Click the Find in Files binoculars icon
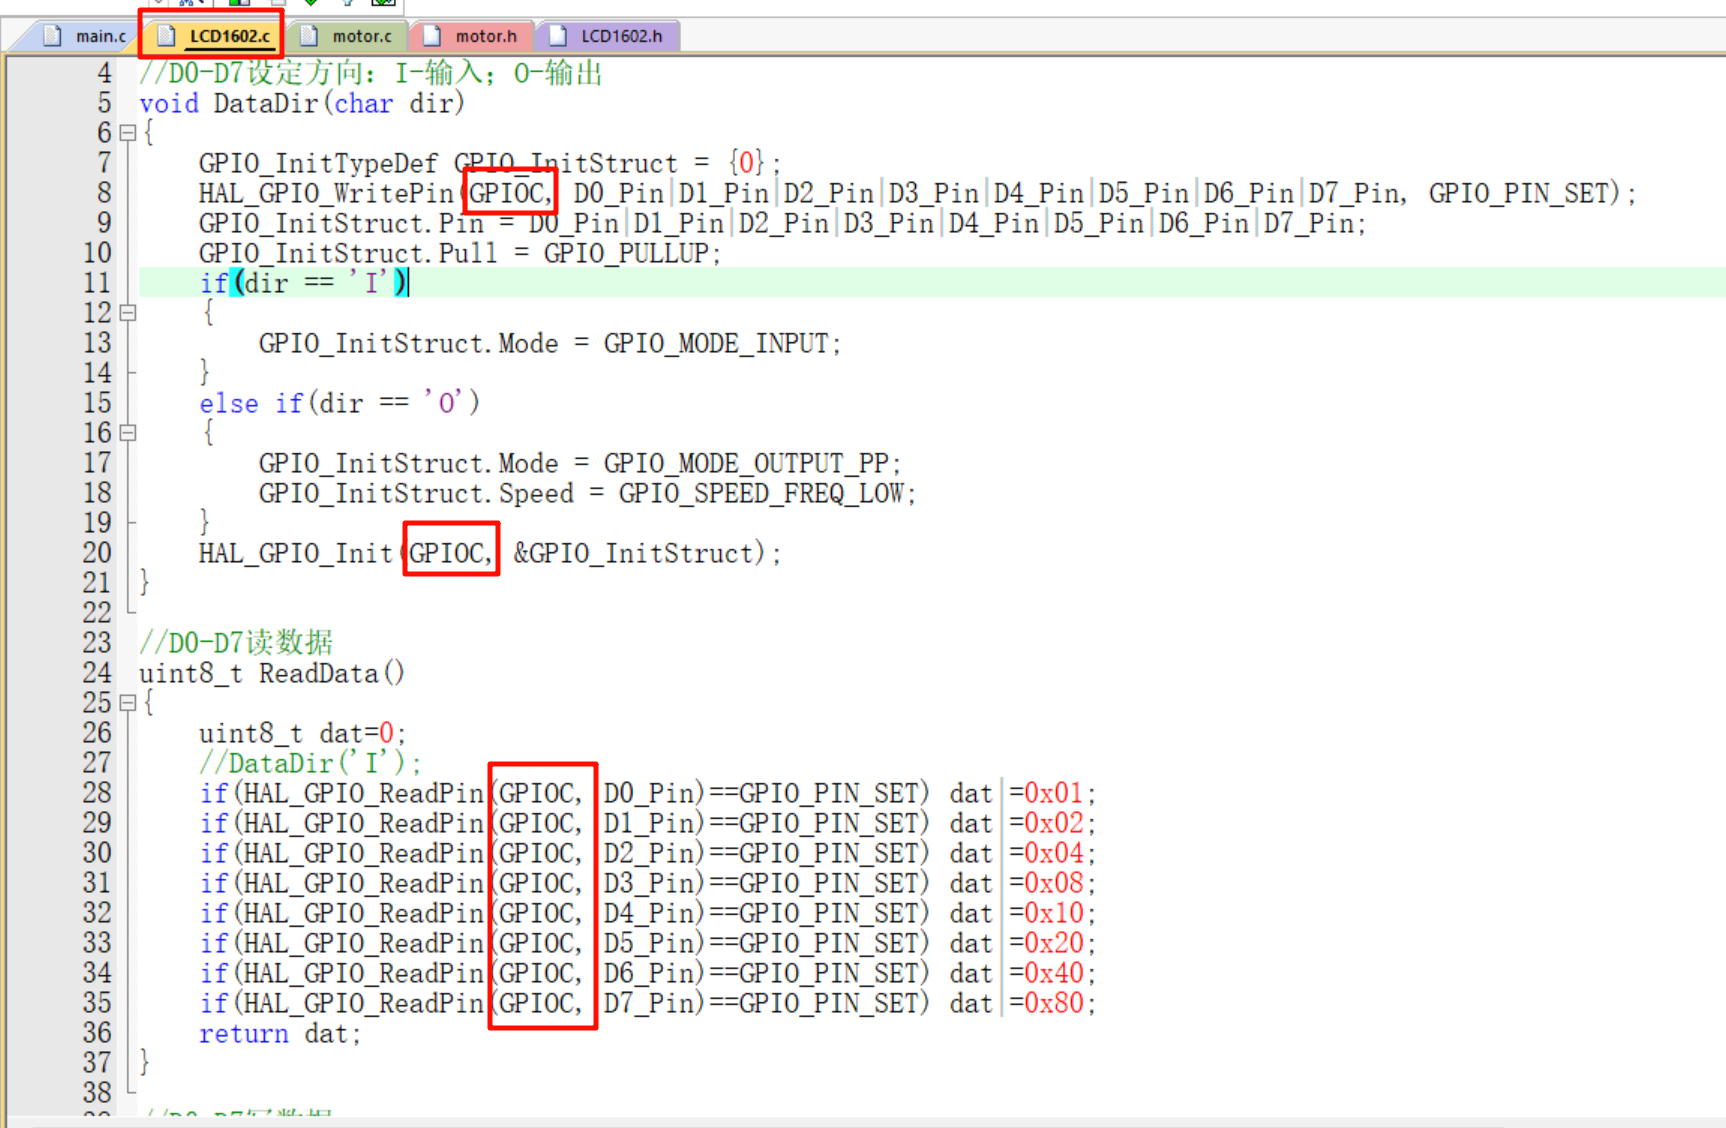The width and height of the screenshot is (1726, 1128). 188,3
